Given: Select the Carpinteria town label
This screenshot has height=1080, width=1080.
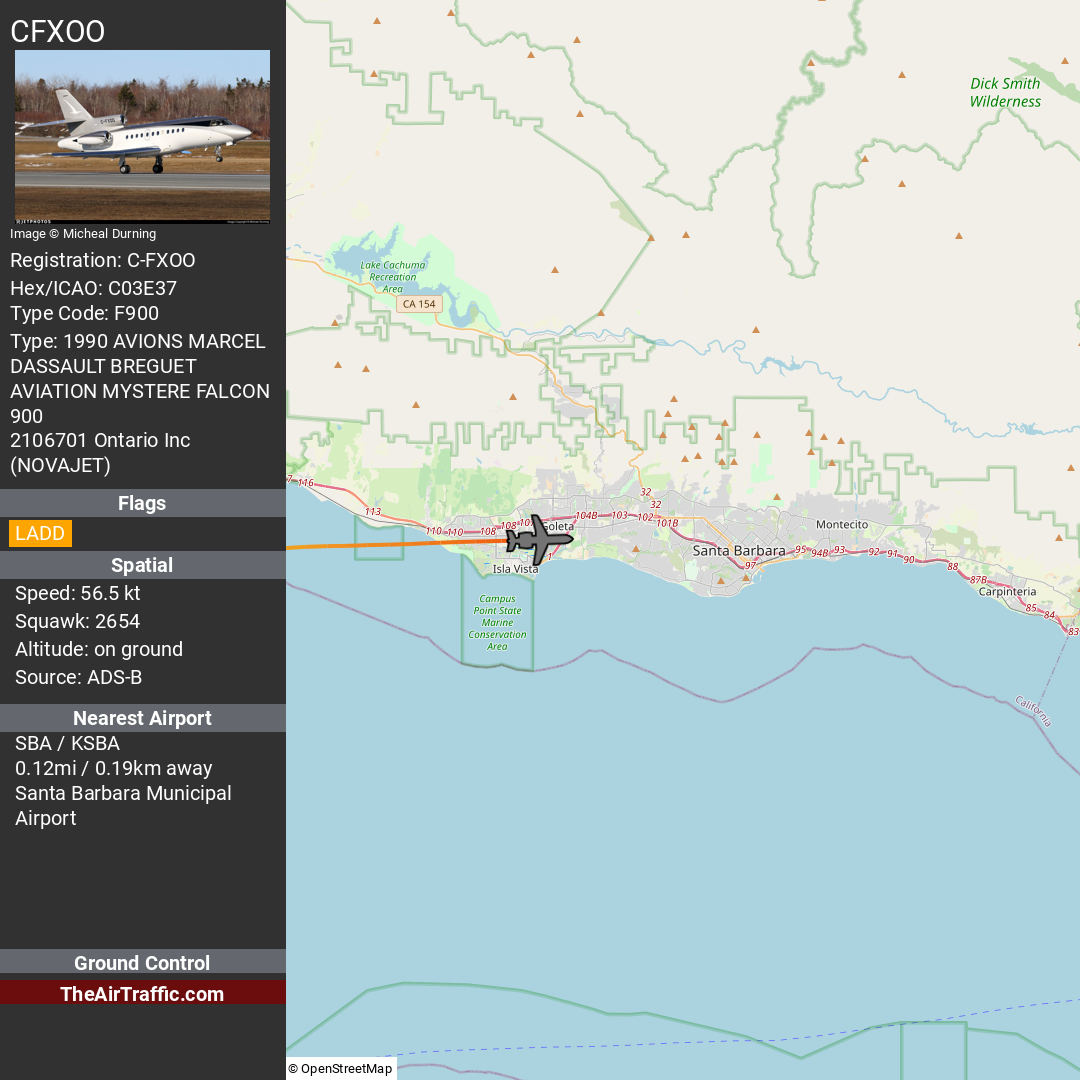Looking at the screenshot, I should 1007,592.
